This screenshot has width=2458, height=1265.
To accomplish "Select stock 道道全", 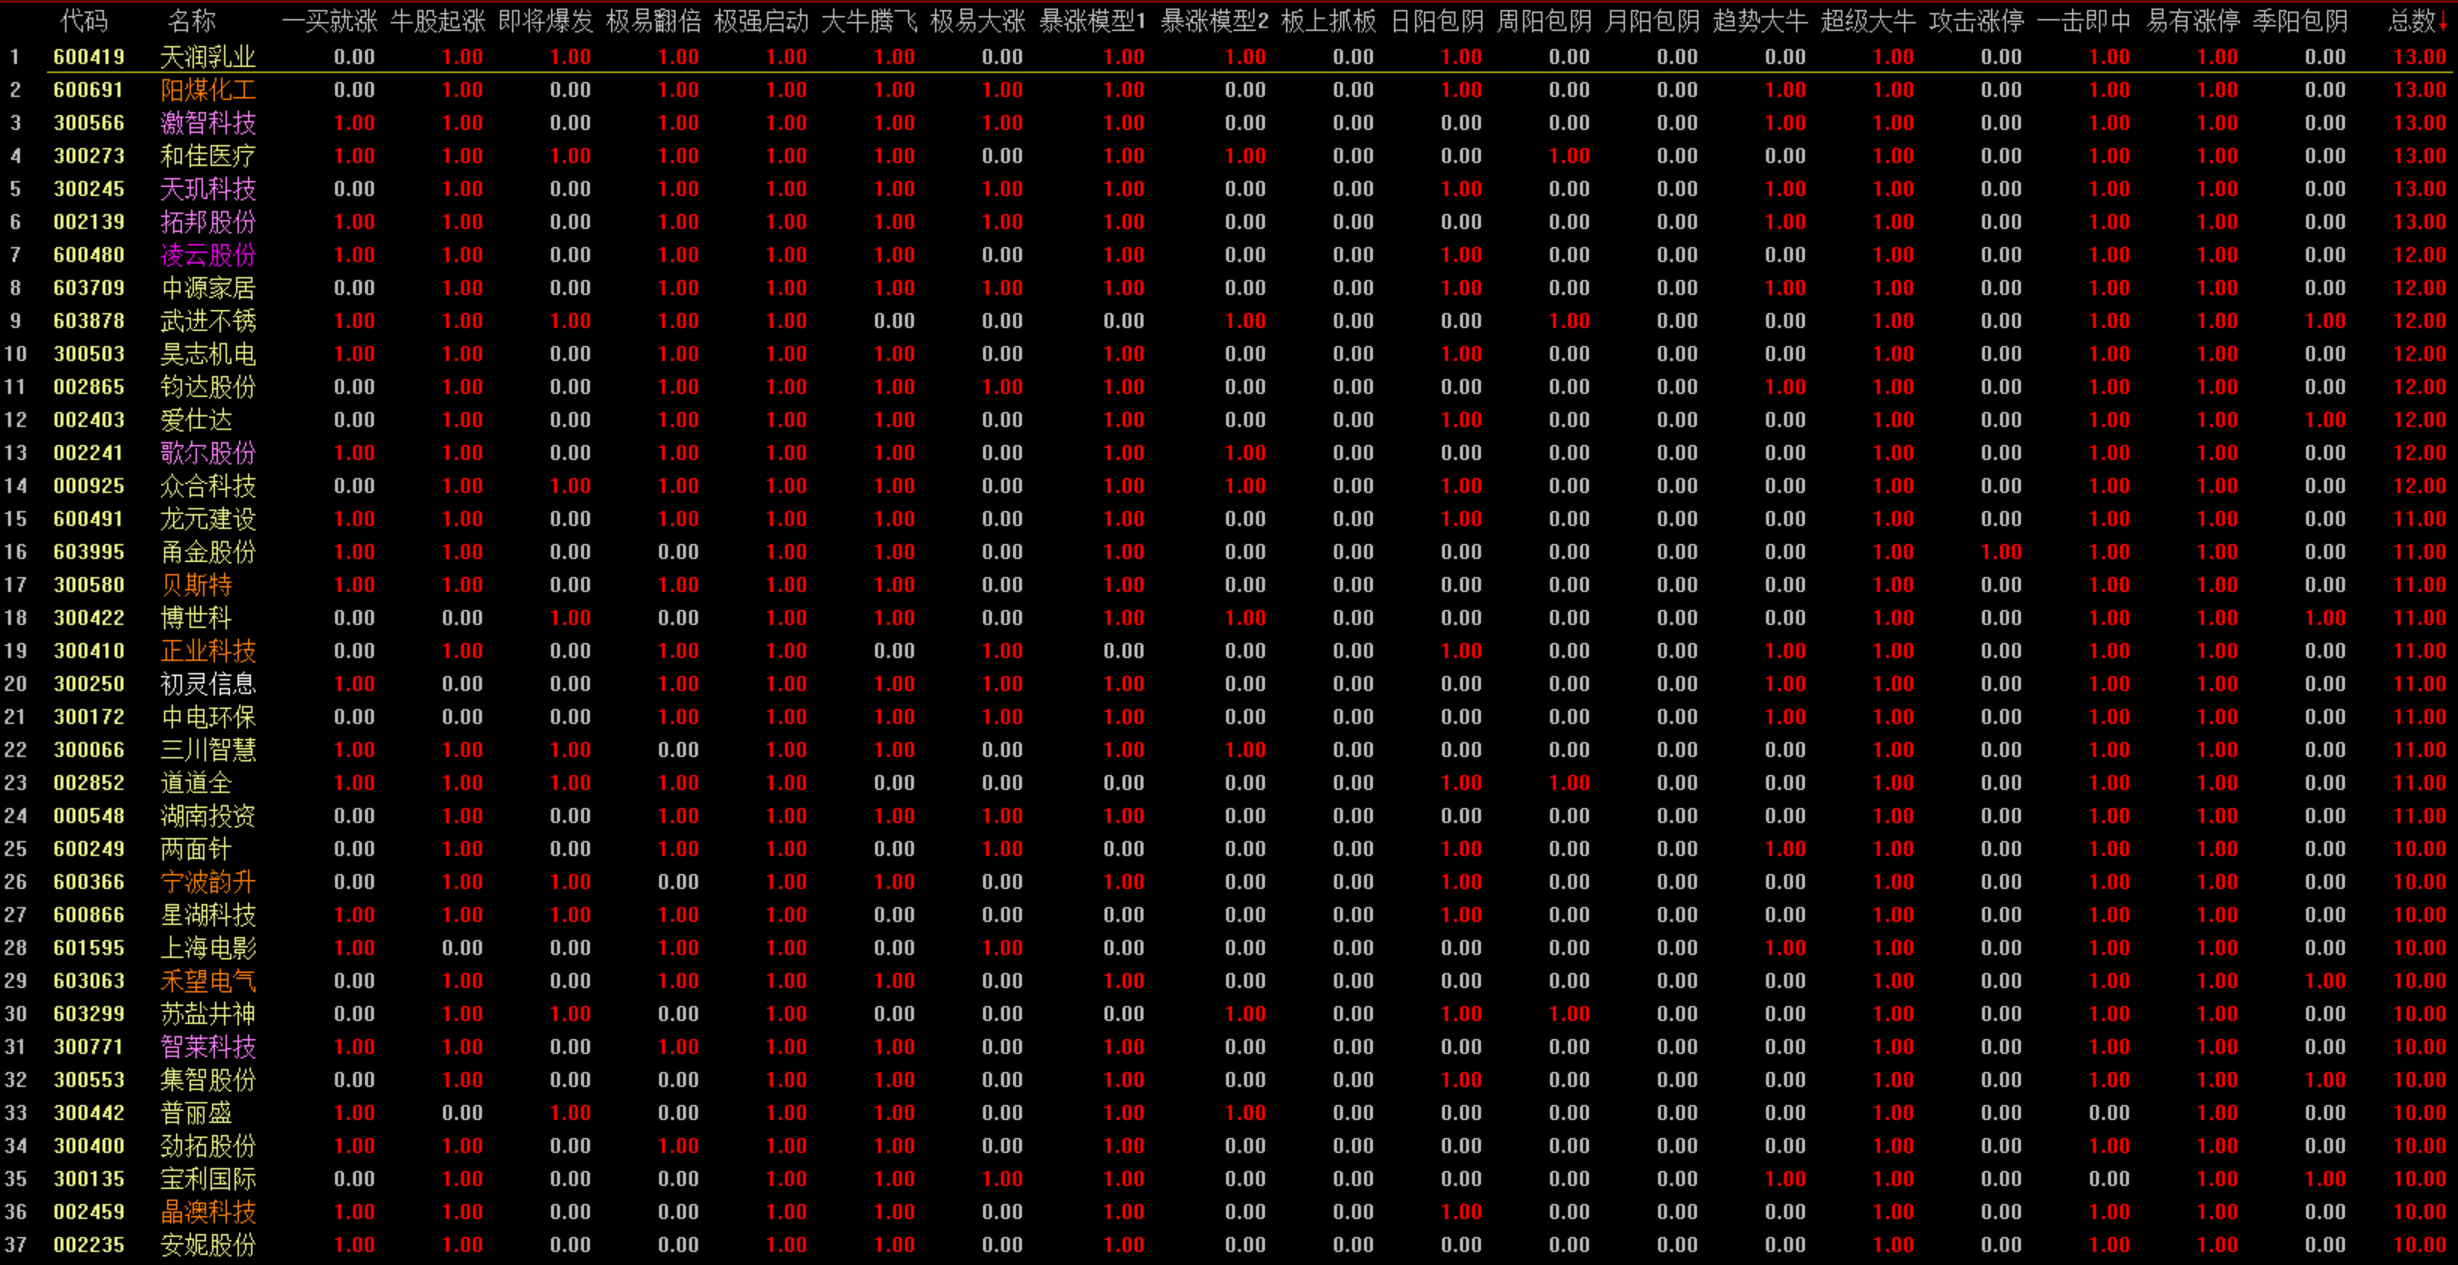I will click(196, 783).
